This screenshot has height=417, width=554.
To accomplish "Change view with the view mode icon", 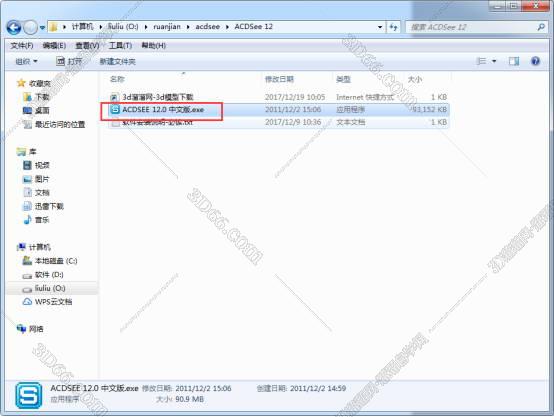I will pyautogui.click(x=481, y=61).
